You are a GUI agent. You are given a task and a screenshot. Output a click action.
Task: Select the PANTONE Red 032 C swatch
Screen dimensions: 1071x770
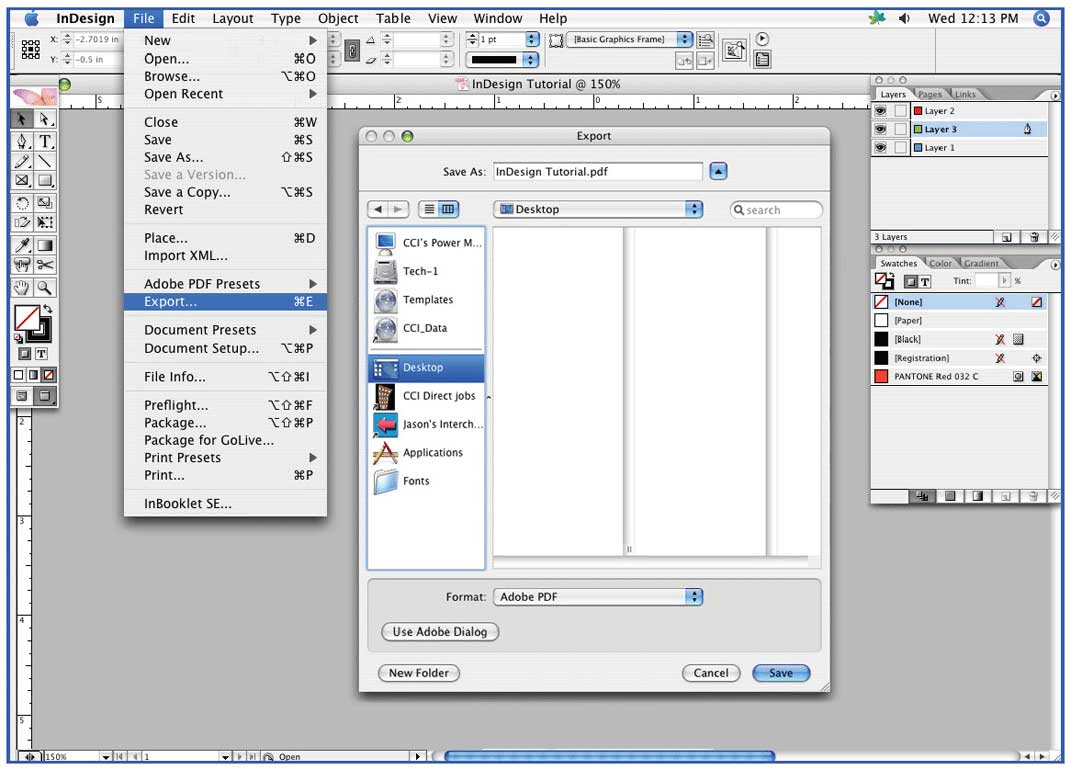(x=959, y=376)
